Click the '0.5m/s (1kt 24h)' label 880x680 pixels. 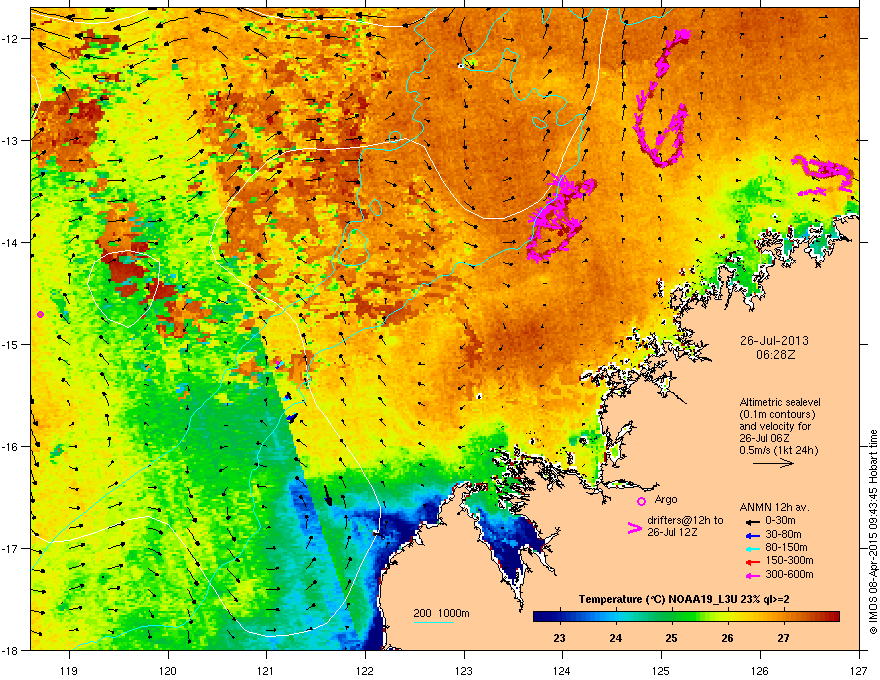tap(778, 451)
